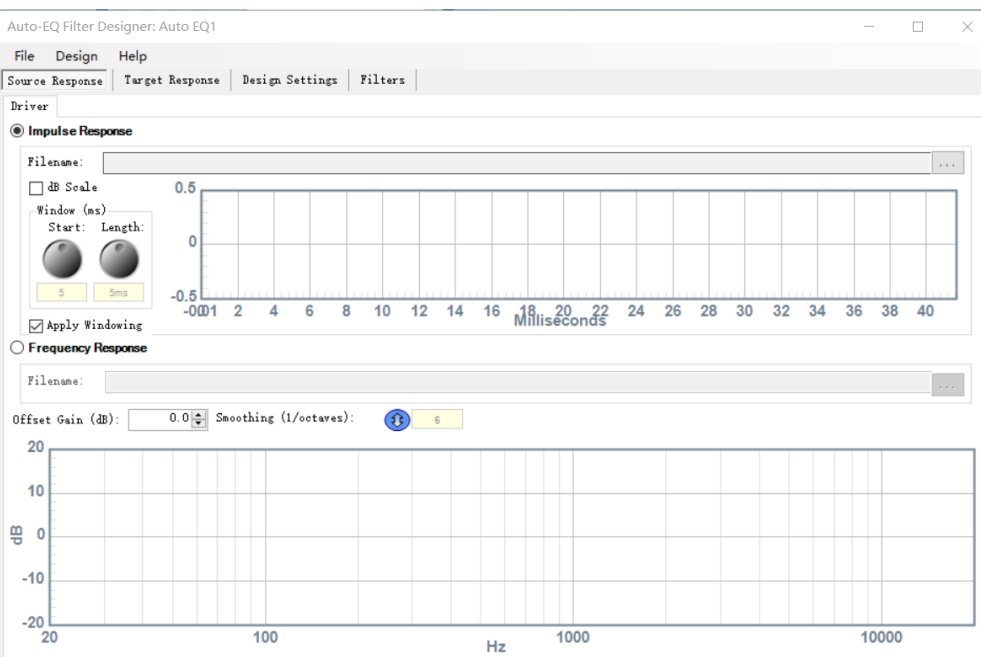Click the impulse response time graph
Viewport: 981px width, 657px height.
coord(579,244)
